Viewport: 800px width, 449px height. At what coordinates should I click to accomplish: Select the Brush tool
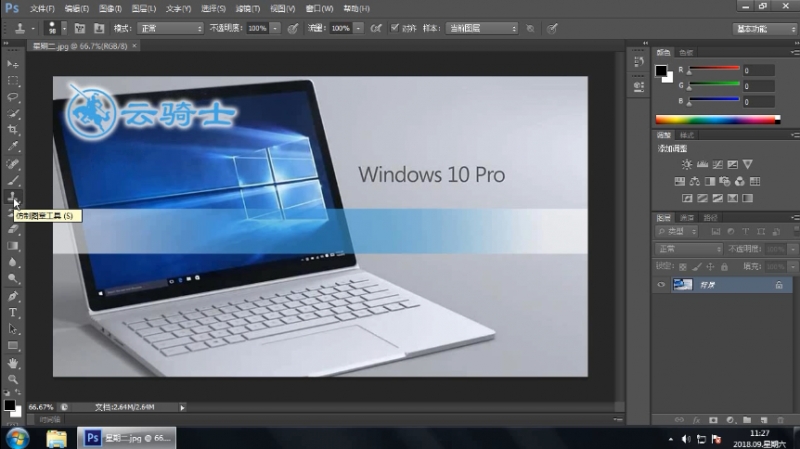(x=13, y=180)
